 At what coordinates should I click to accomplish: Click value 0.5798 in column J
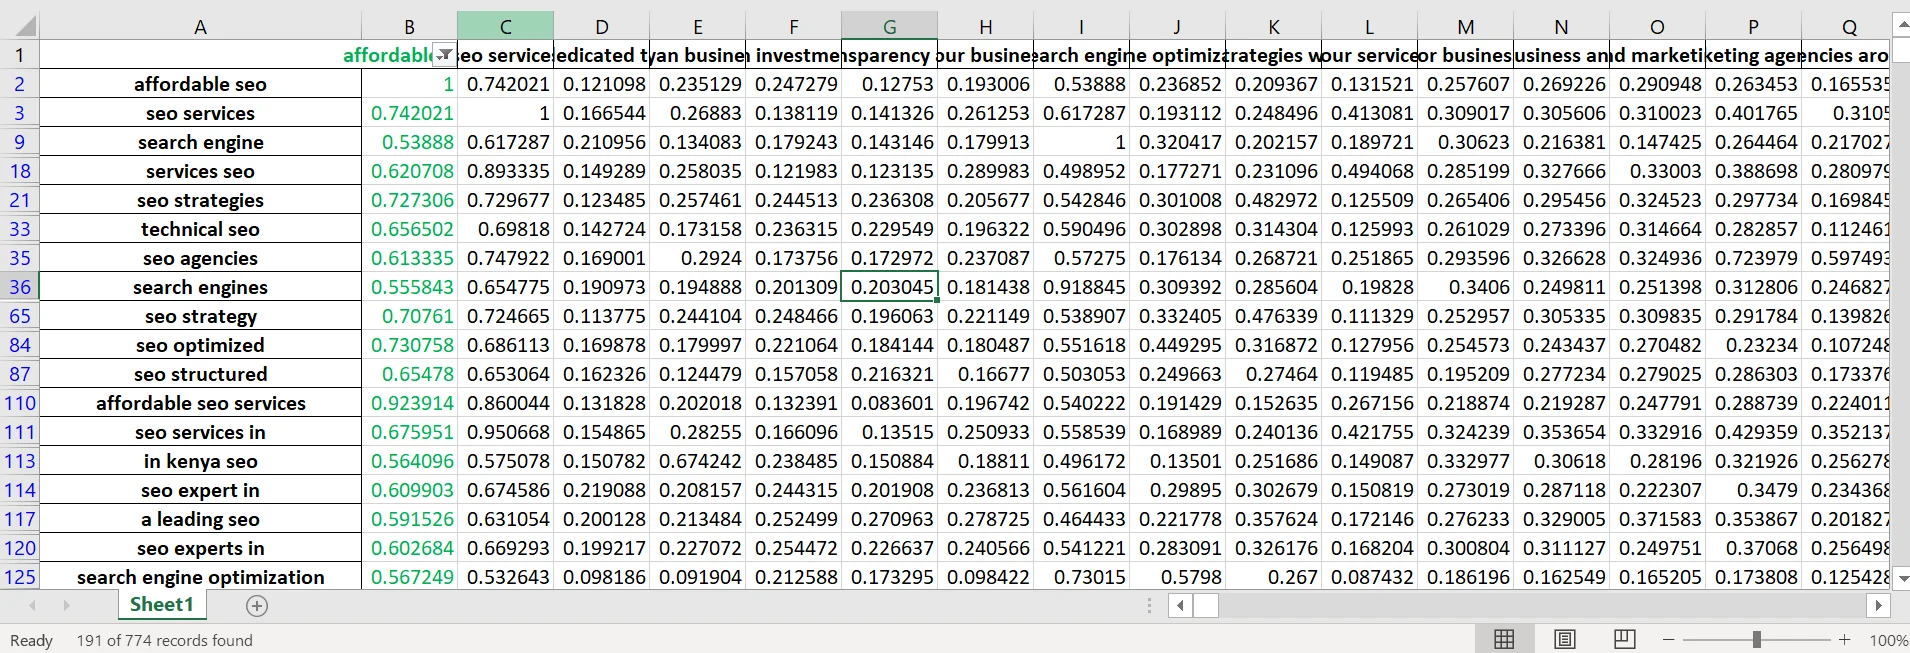click(x=1177, y=577)
